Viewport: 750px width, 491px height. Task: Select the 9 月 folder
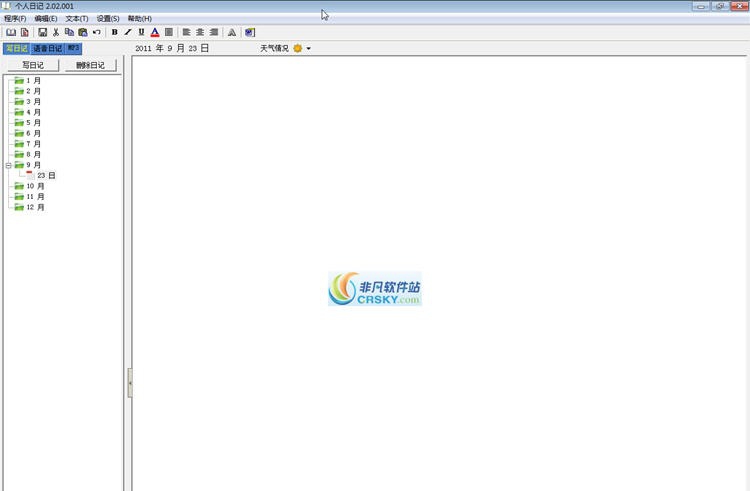click(x=28, y=164)
